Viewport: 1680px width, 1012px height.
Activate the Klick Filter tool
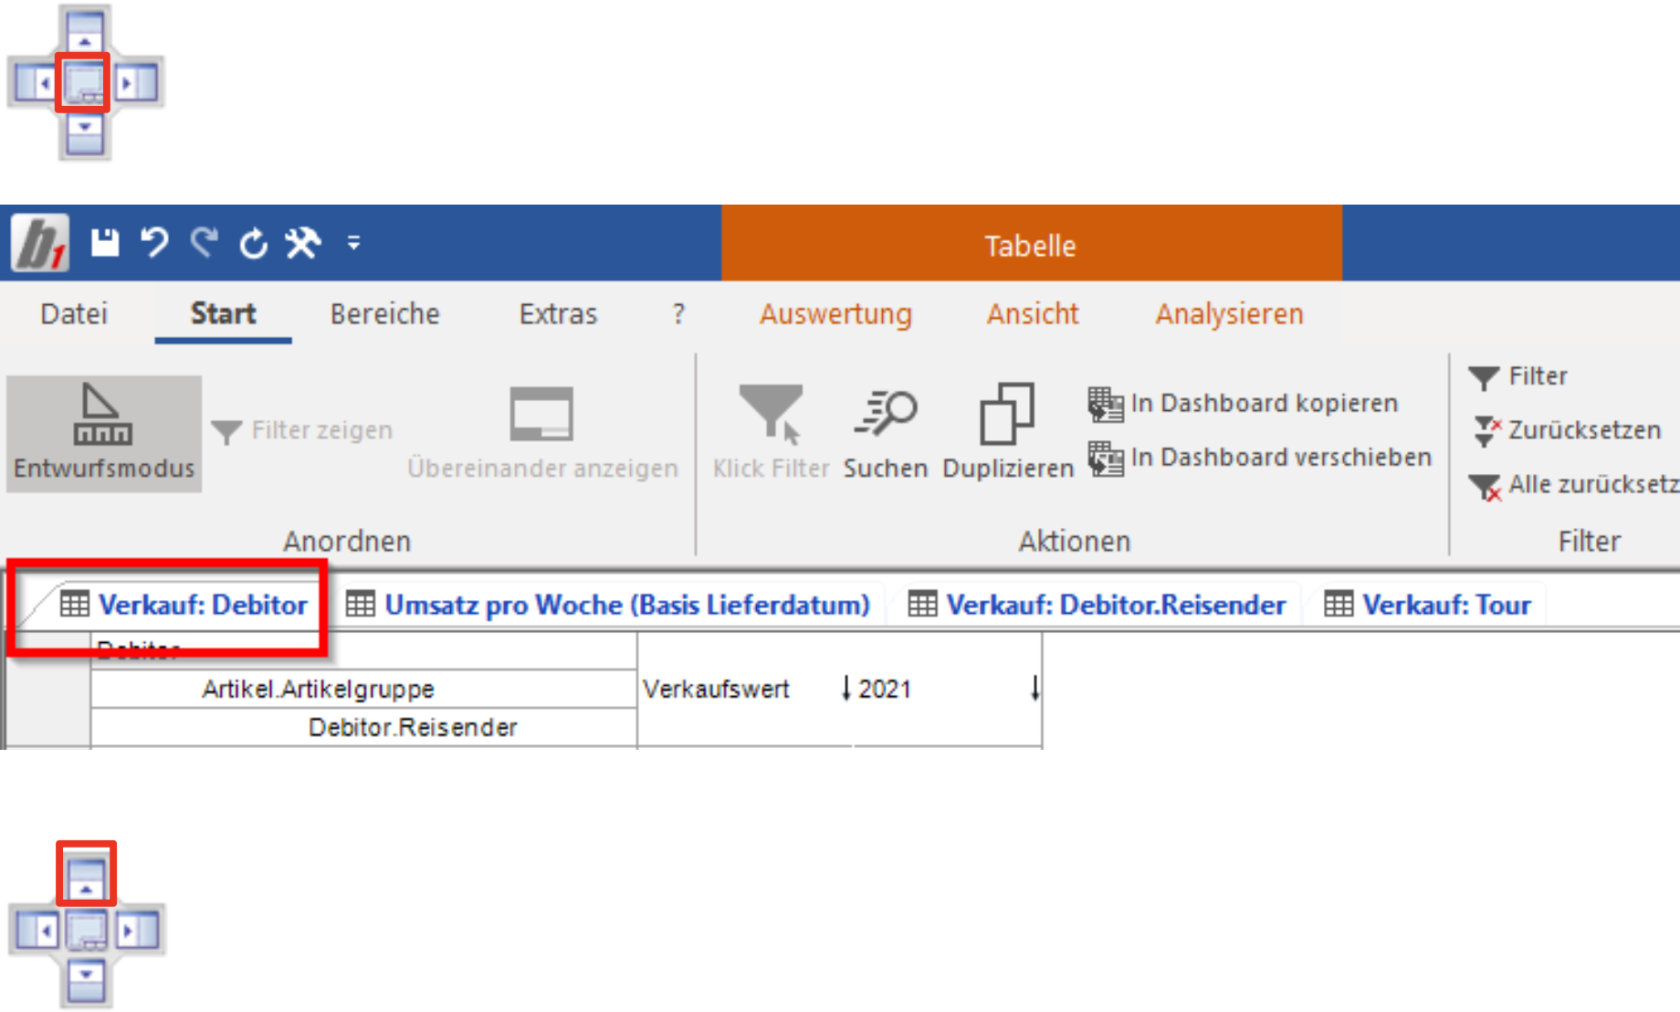[x=771, y=433]
